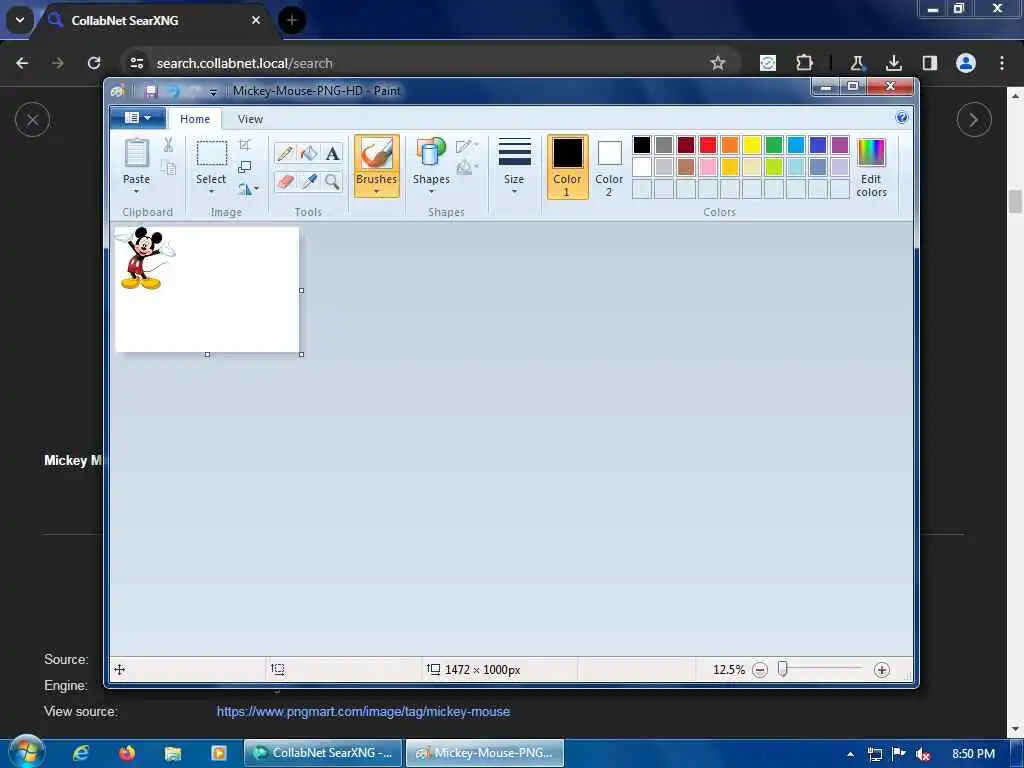
Task: Open Windows Explorer folder in taskbar
Action: (173, 753)
